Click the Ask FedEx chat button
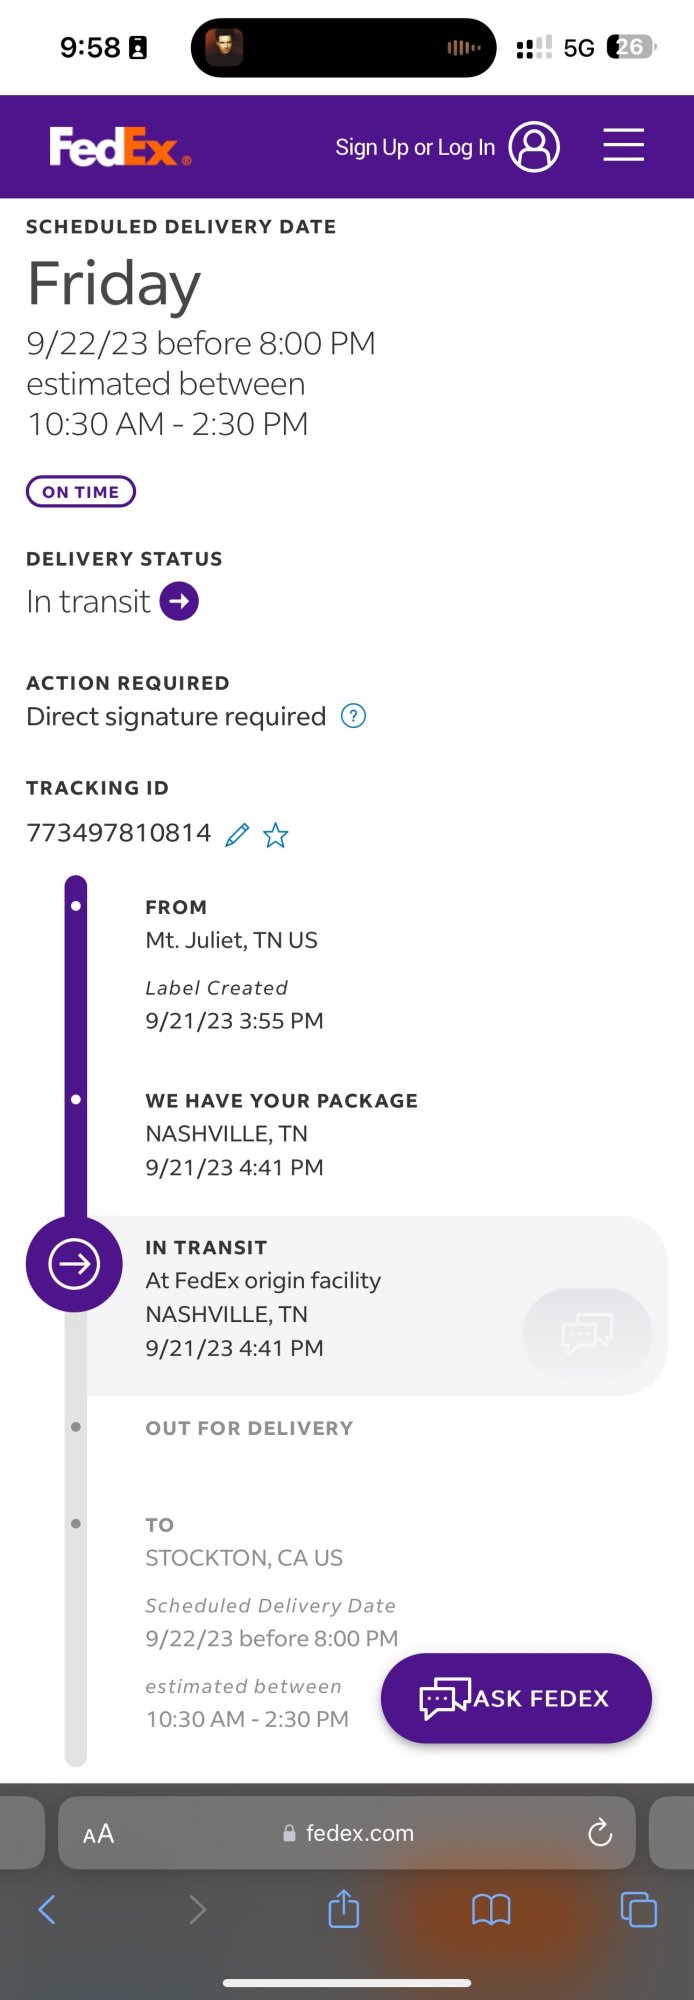 (x=516, y=1698)
